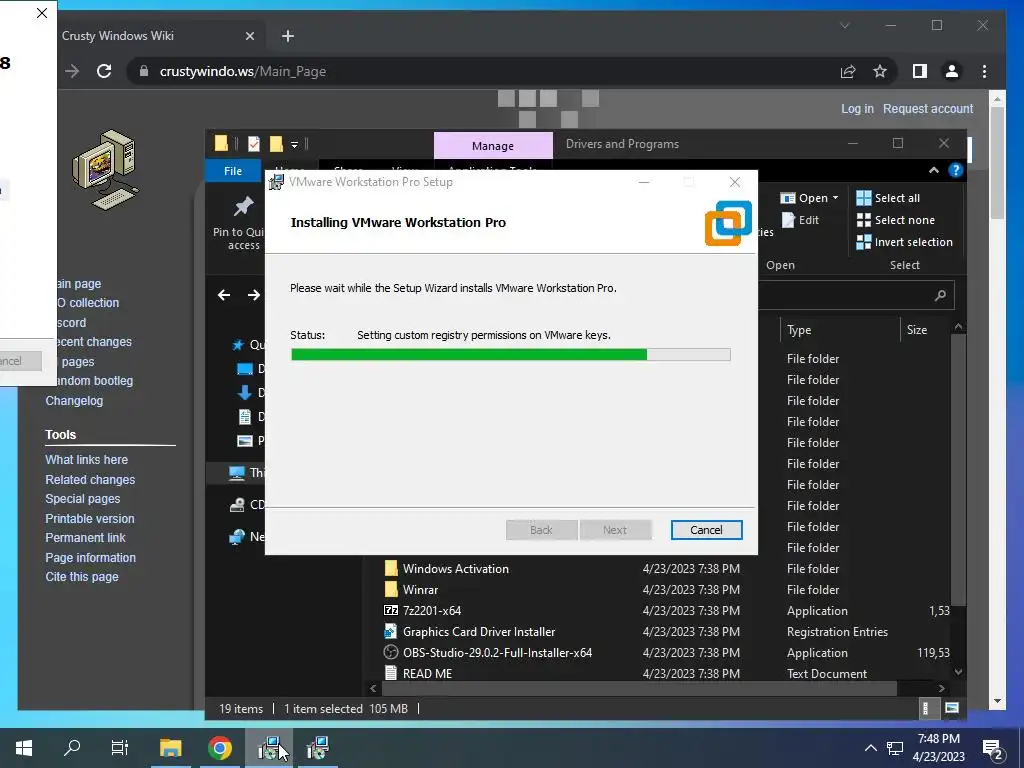Click Select all in ribbon
Viewport: 1024px width, 768px height.
888,198
